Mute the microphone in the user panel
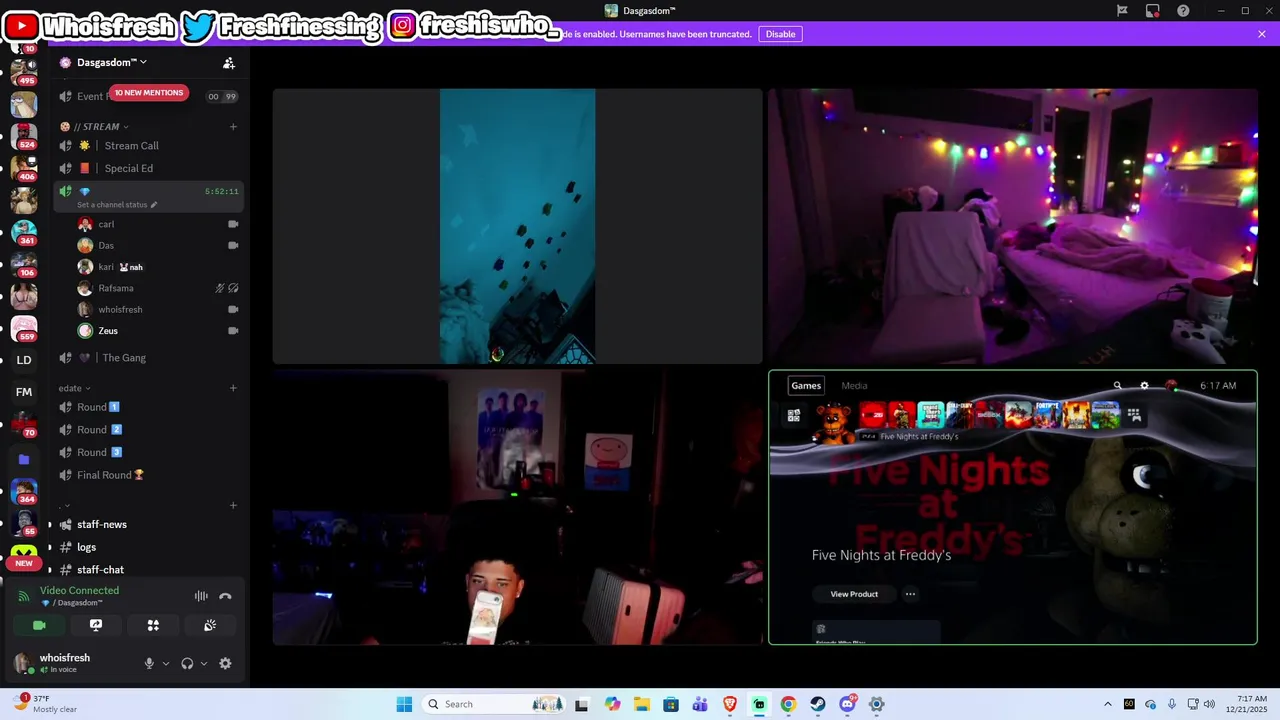Image resolution: width=1280 pixels, height=720 pixels. click(149, 663)
